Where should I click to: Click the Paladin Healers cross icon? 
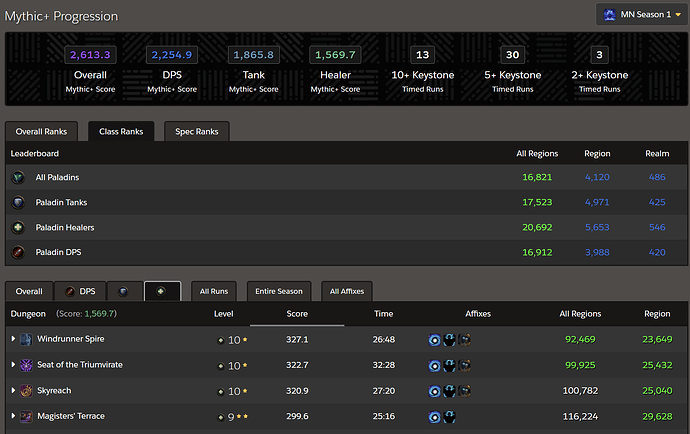coord(18,227)
